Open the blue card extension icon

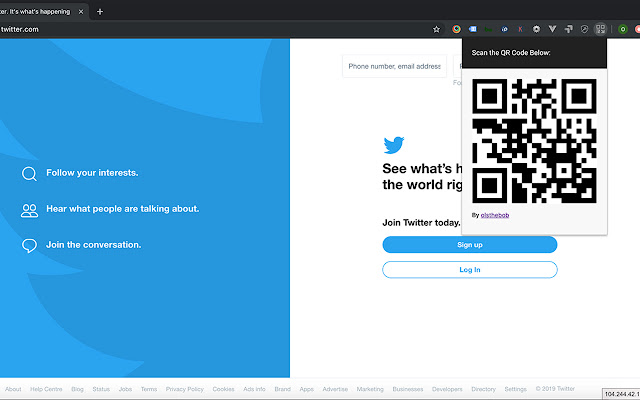(473, 29)
